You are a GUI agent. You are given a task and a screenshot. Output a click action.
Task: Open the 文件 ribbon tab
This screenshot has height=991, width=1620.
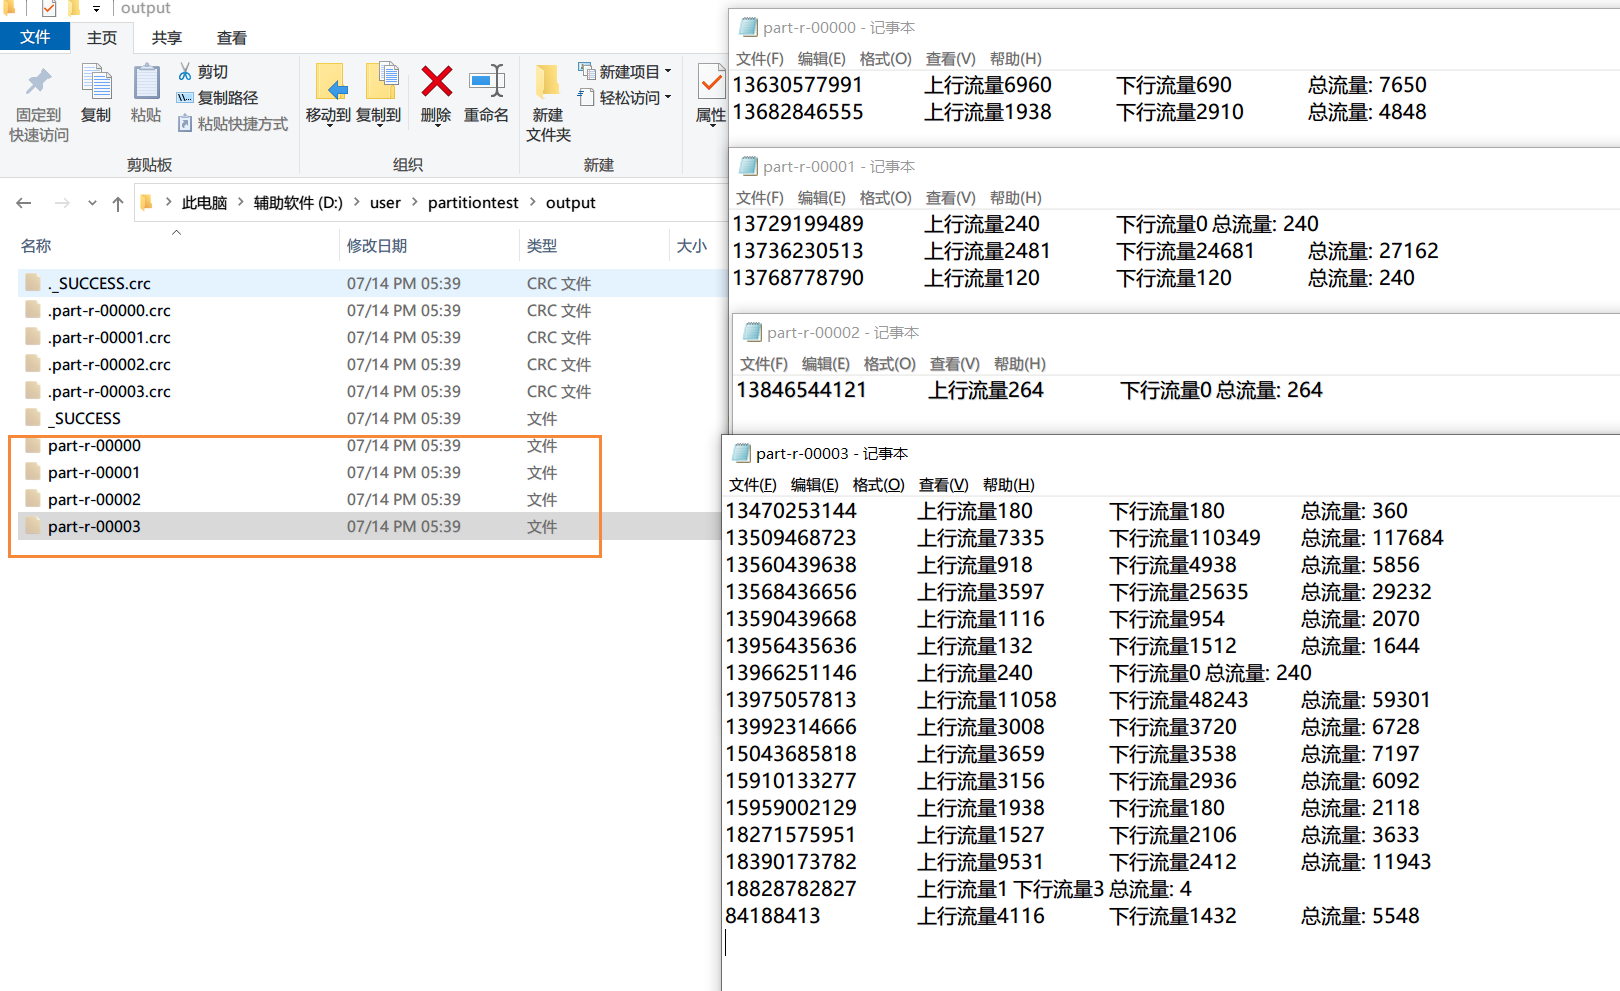[35, 37]
